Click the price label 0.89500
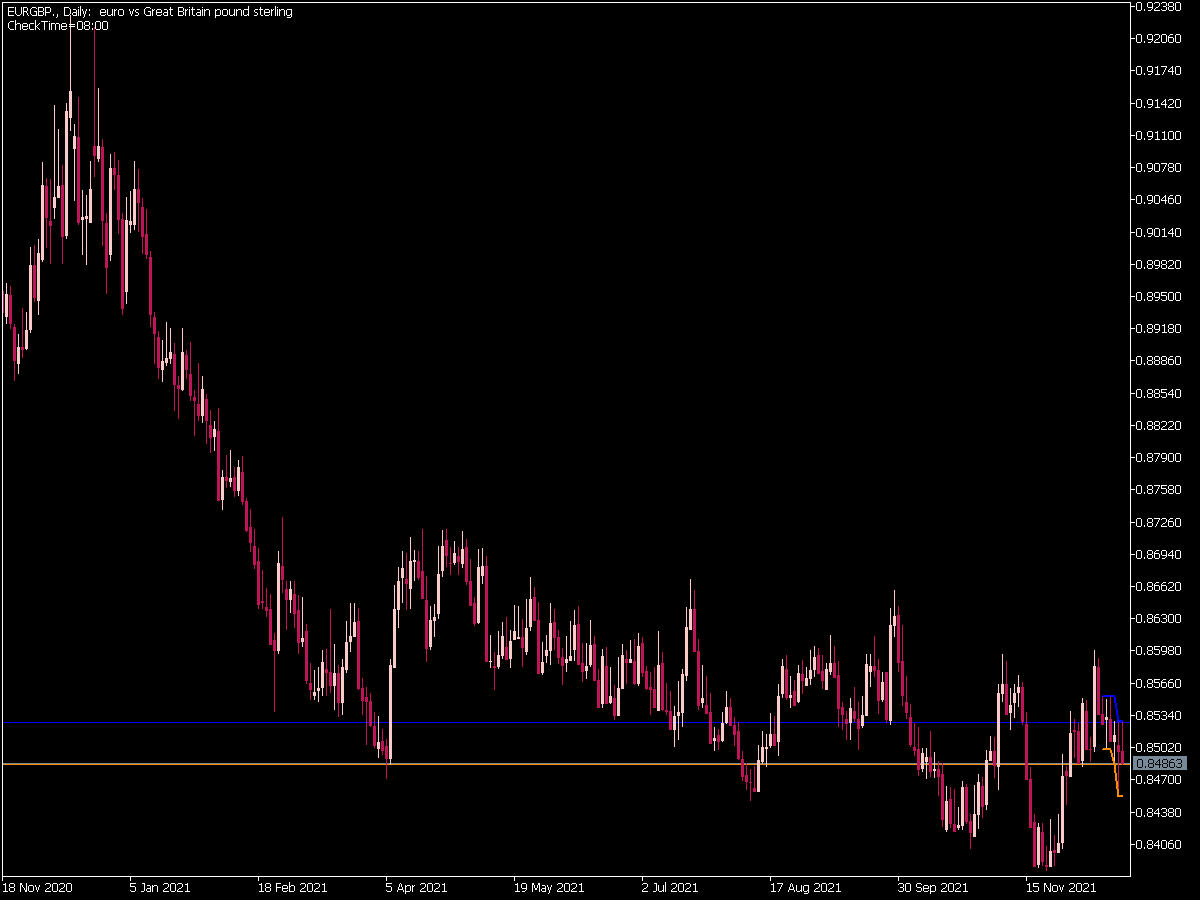This screenshot has height=900, width=1200. 1160,296
